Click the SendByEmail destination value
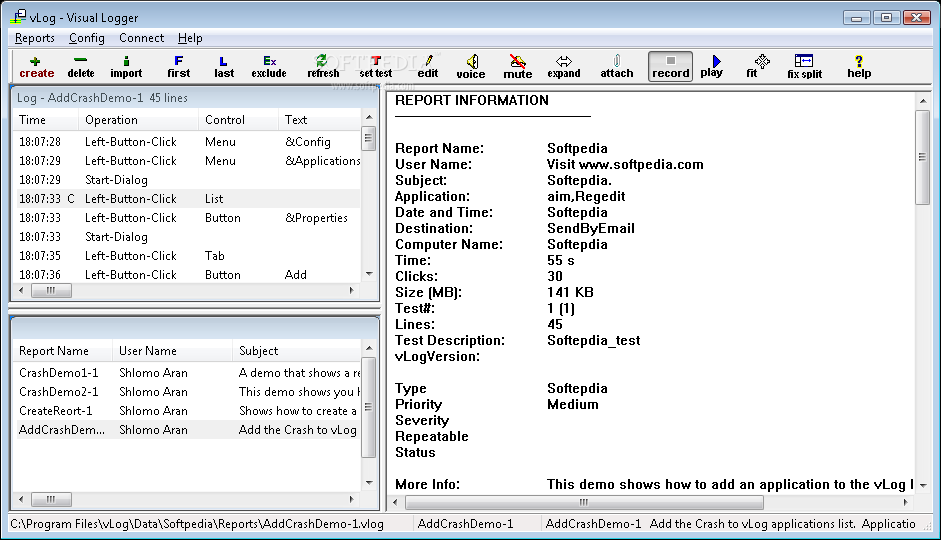 [591, 229]
